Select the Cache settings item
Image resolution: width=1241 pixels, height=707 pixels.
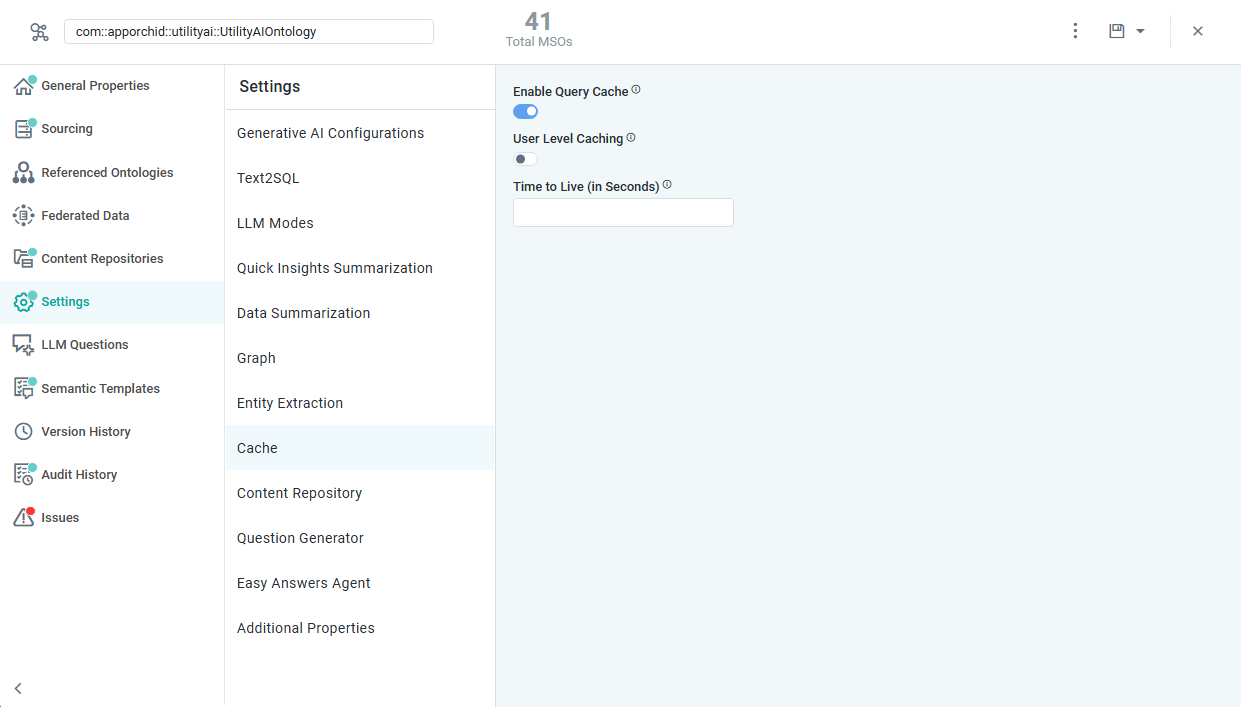tap(360, 448)
